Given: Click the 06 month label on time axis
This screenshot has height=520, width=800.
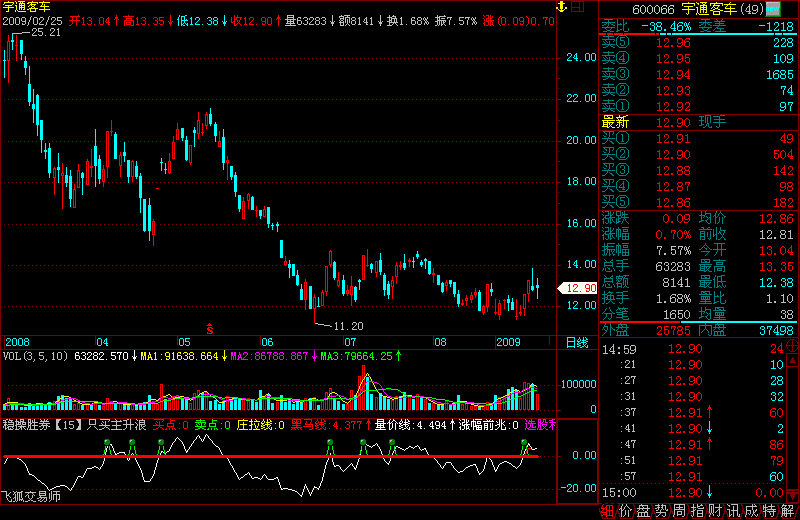Looking at the screenshot, I should click(267, 342).
